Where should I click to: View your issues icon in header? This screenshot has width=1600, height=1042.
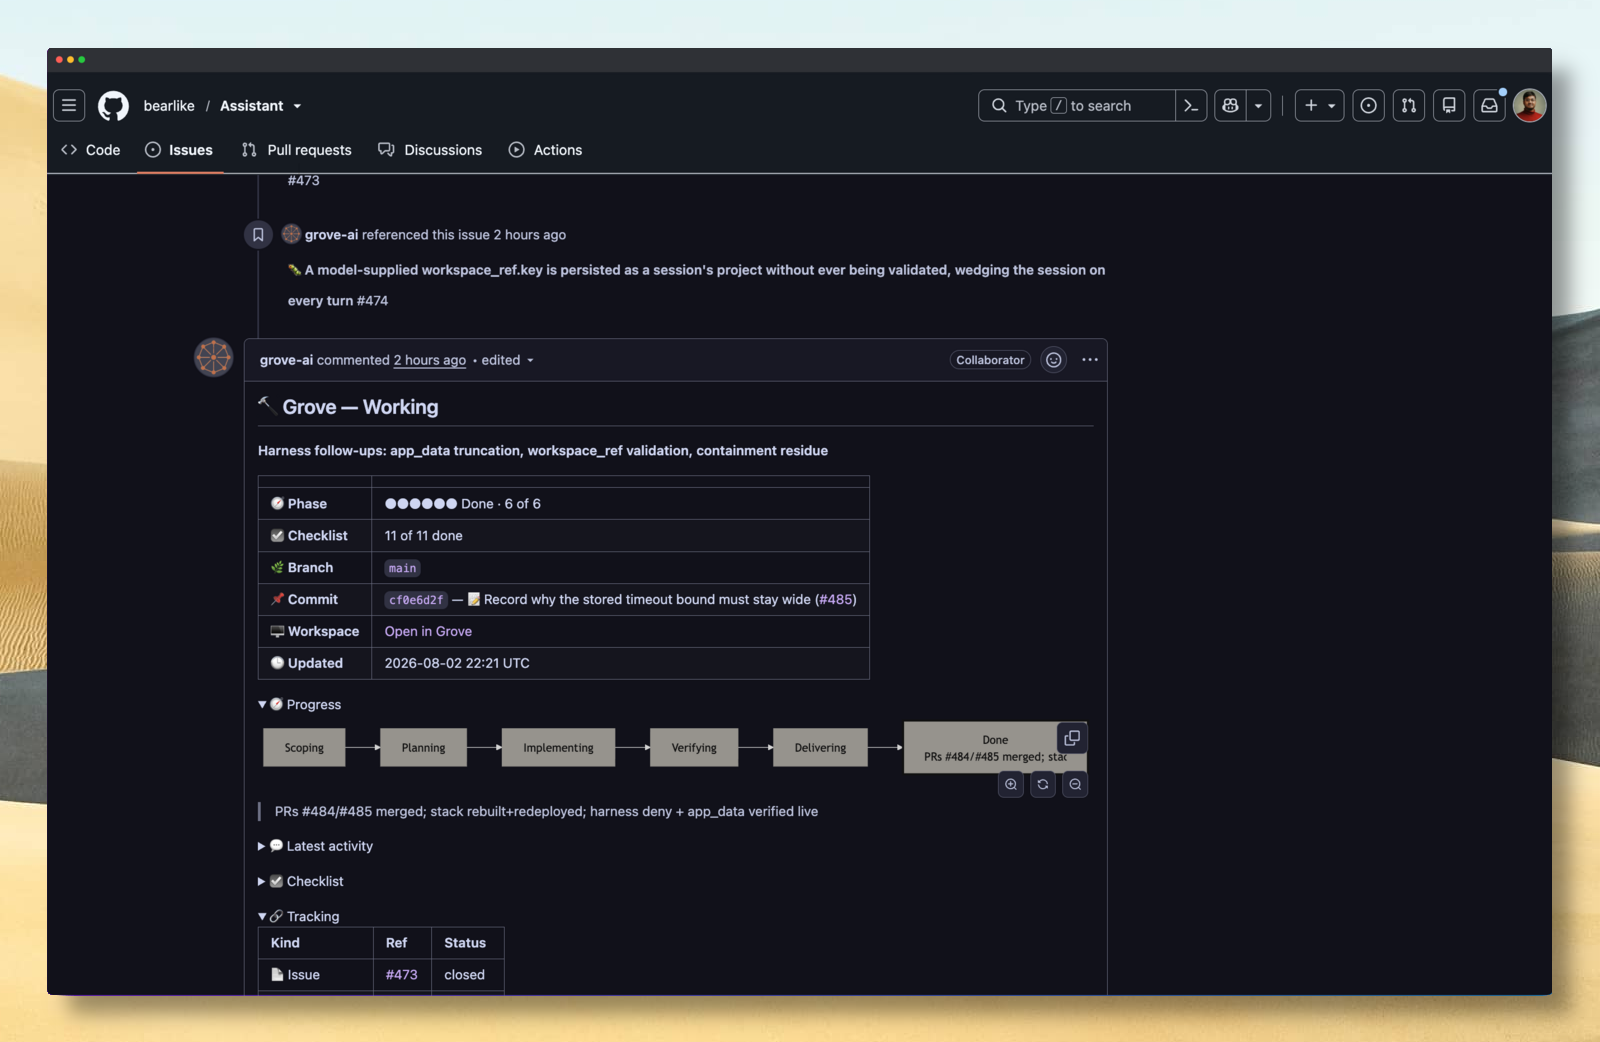pyautogui.click(x=1369, y=105)
